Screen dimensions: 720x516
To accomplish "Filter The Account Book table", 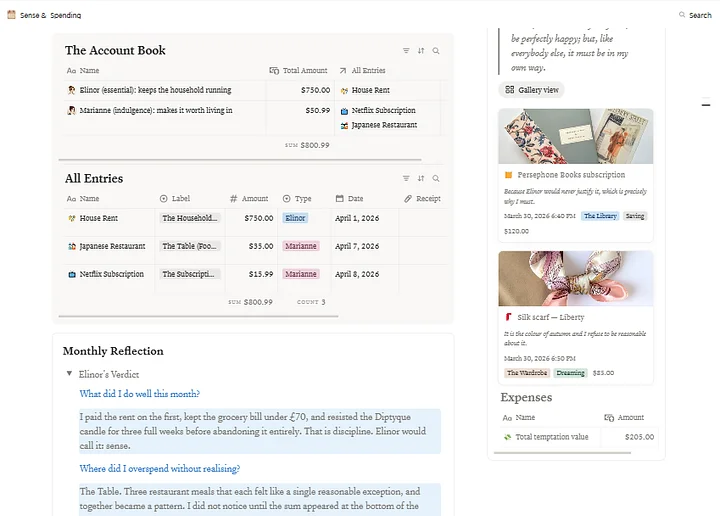I will point(406,50).
